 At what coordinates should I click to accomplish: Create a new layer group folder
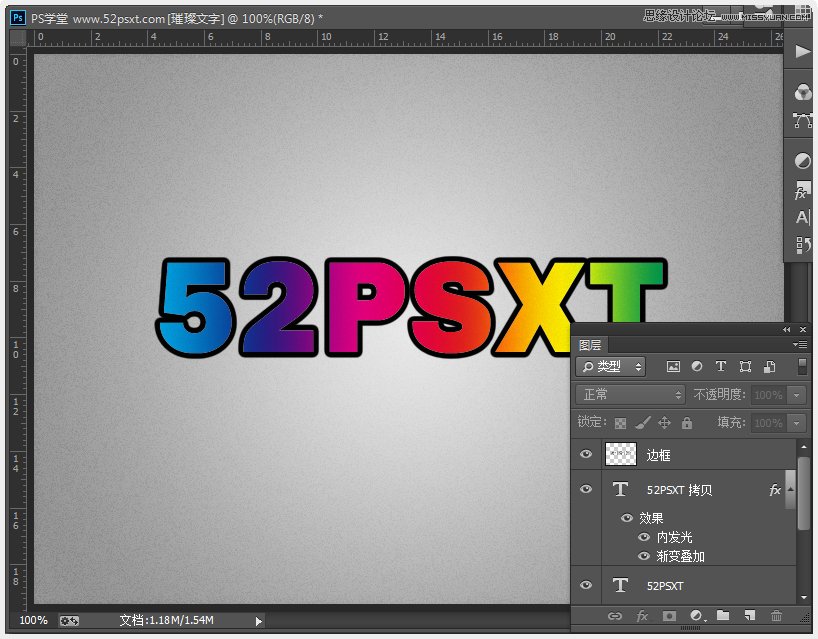[723, 616]
